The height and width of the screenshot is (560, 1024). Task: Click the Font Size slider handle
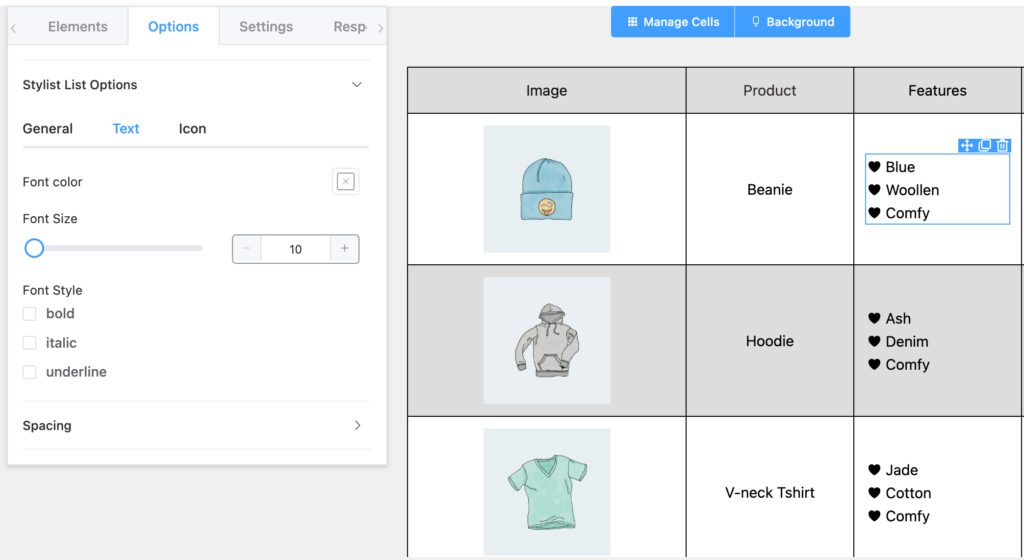pyautogui.click(x=34, y=248)
